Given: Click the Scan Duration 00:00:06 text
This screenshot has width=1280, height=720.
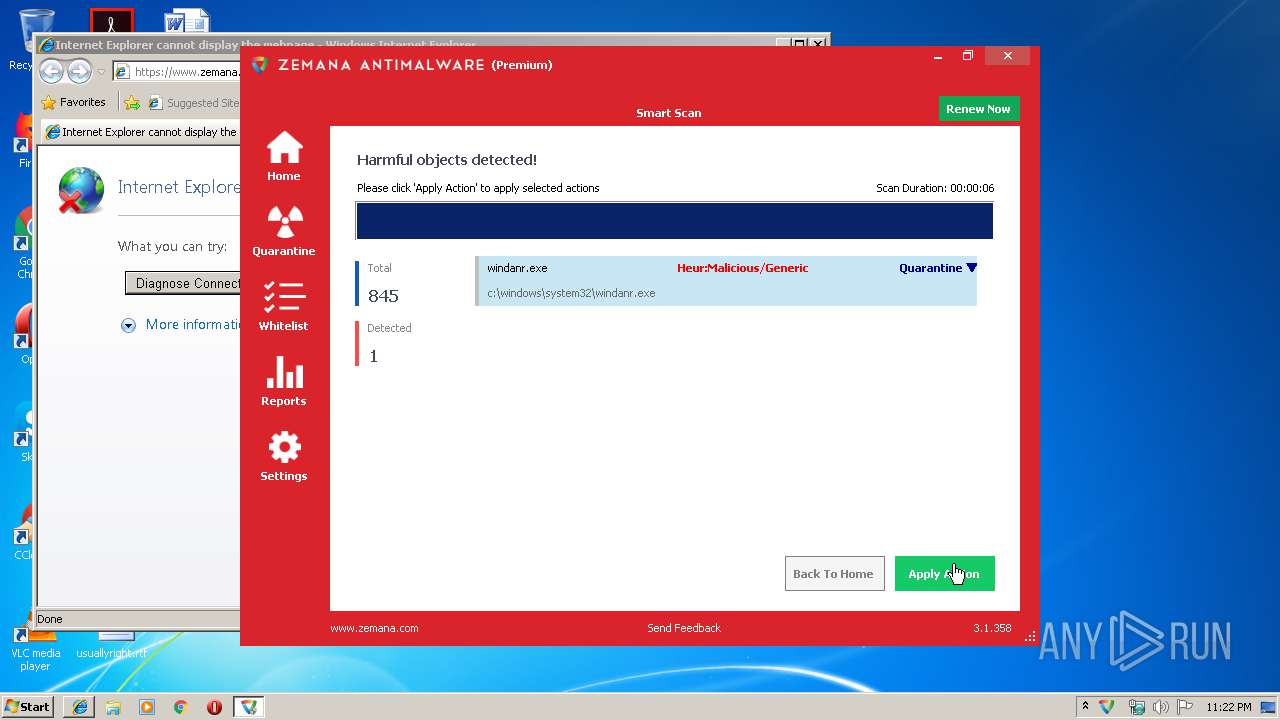Looking at the screenshot, I should click(x=935, y=188).
